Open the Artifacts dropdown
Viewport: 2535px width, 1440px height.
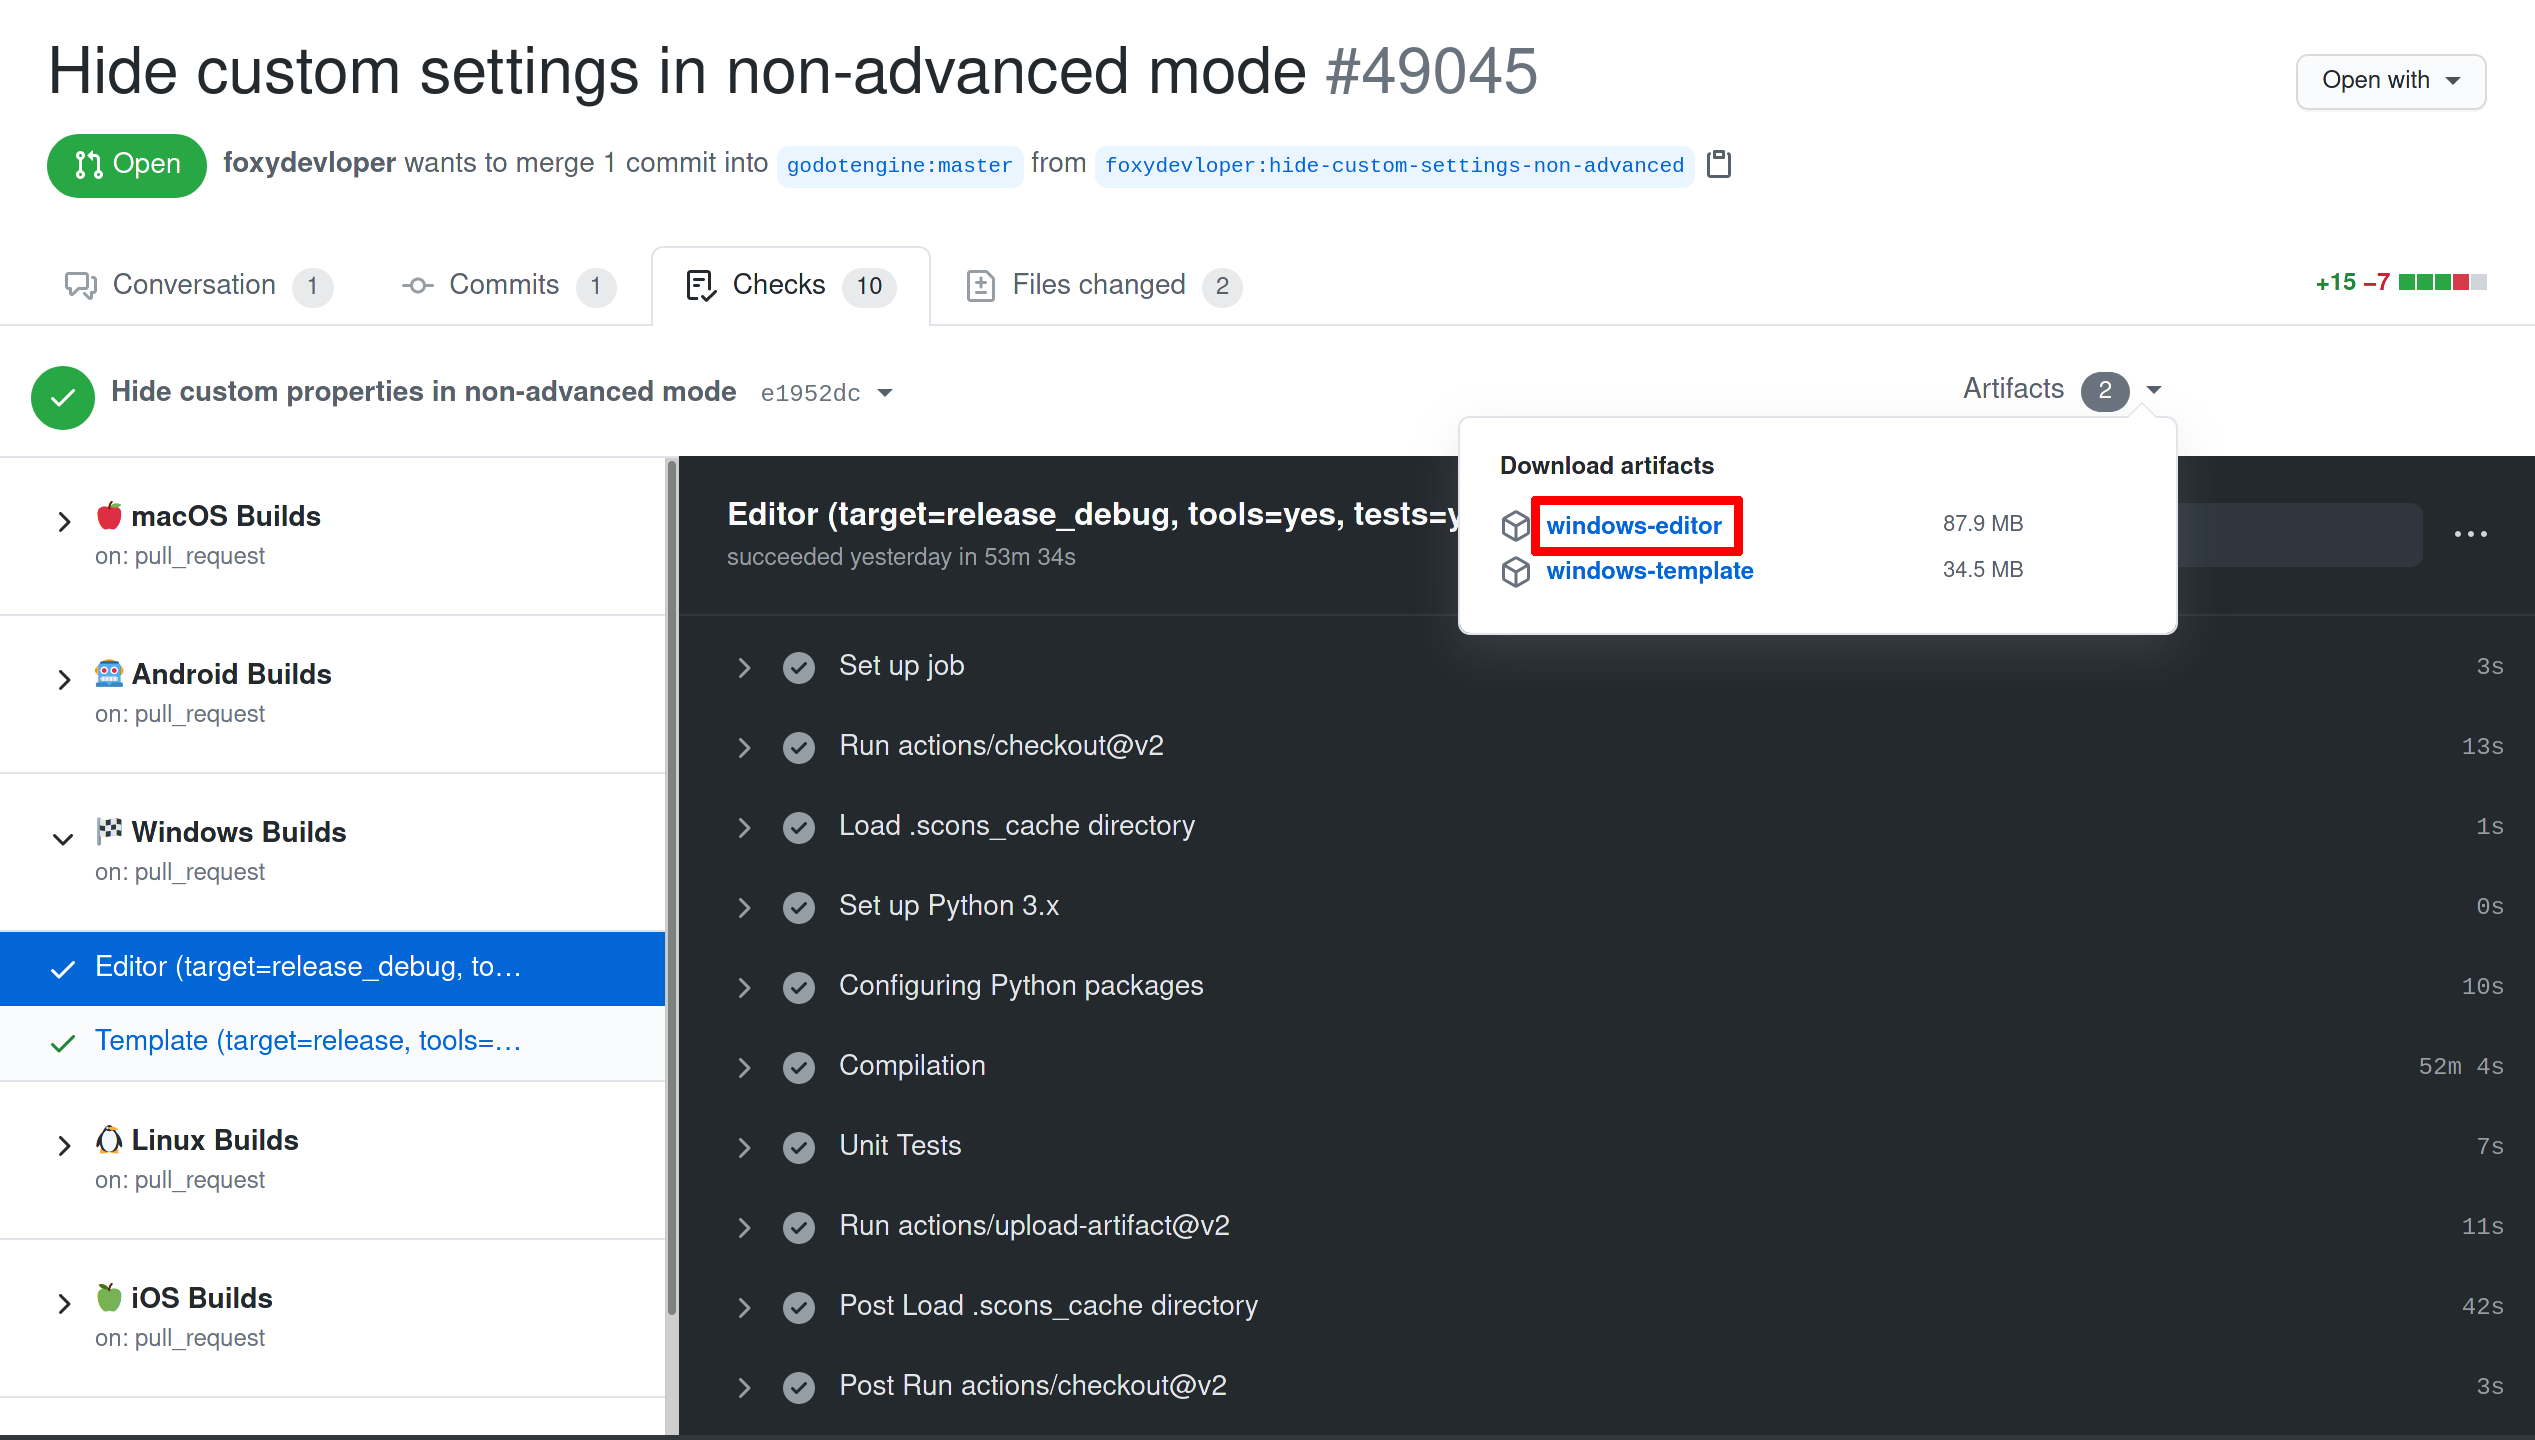click(x=2154, y=391)
